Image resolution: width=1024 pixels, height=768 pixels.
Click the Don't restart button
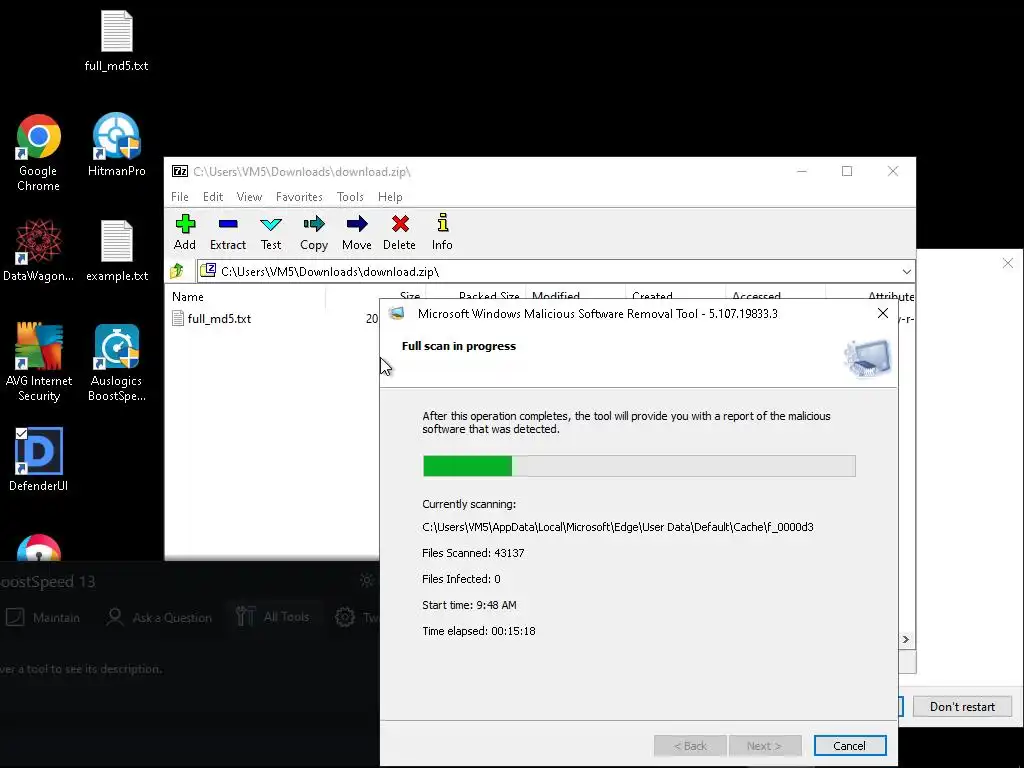point(962,707)
